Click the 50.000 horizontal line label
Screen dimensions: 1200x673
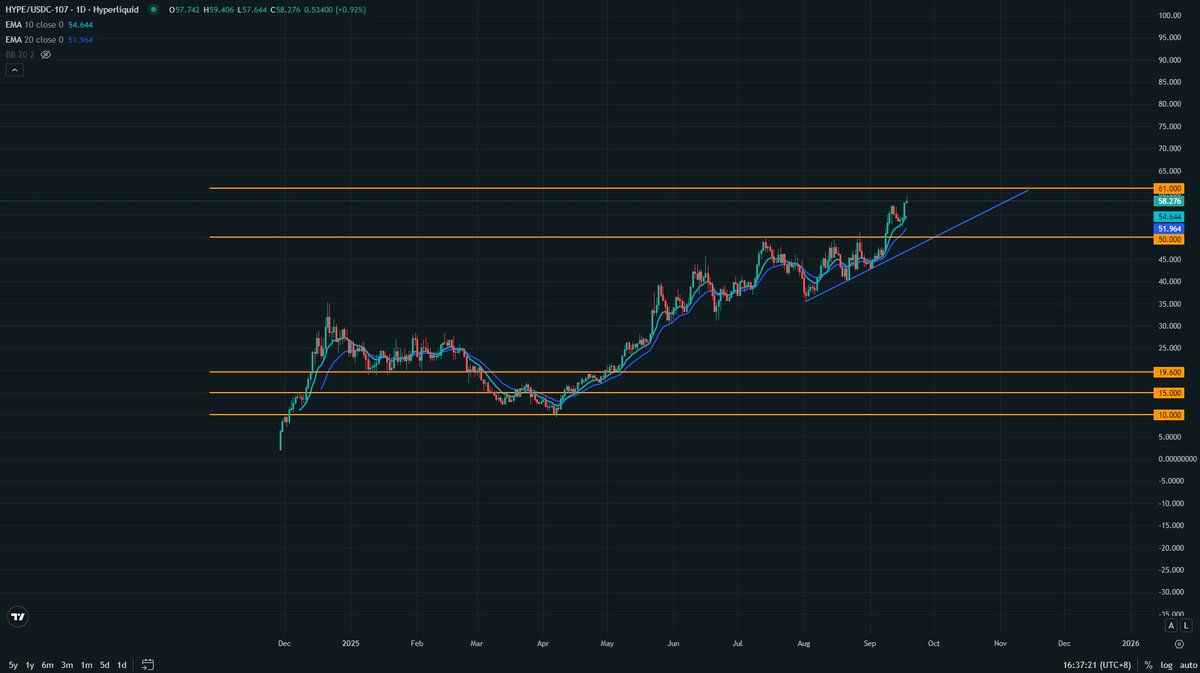(x=1169, y=239)
